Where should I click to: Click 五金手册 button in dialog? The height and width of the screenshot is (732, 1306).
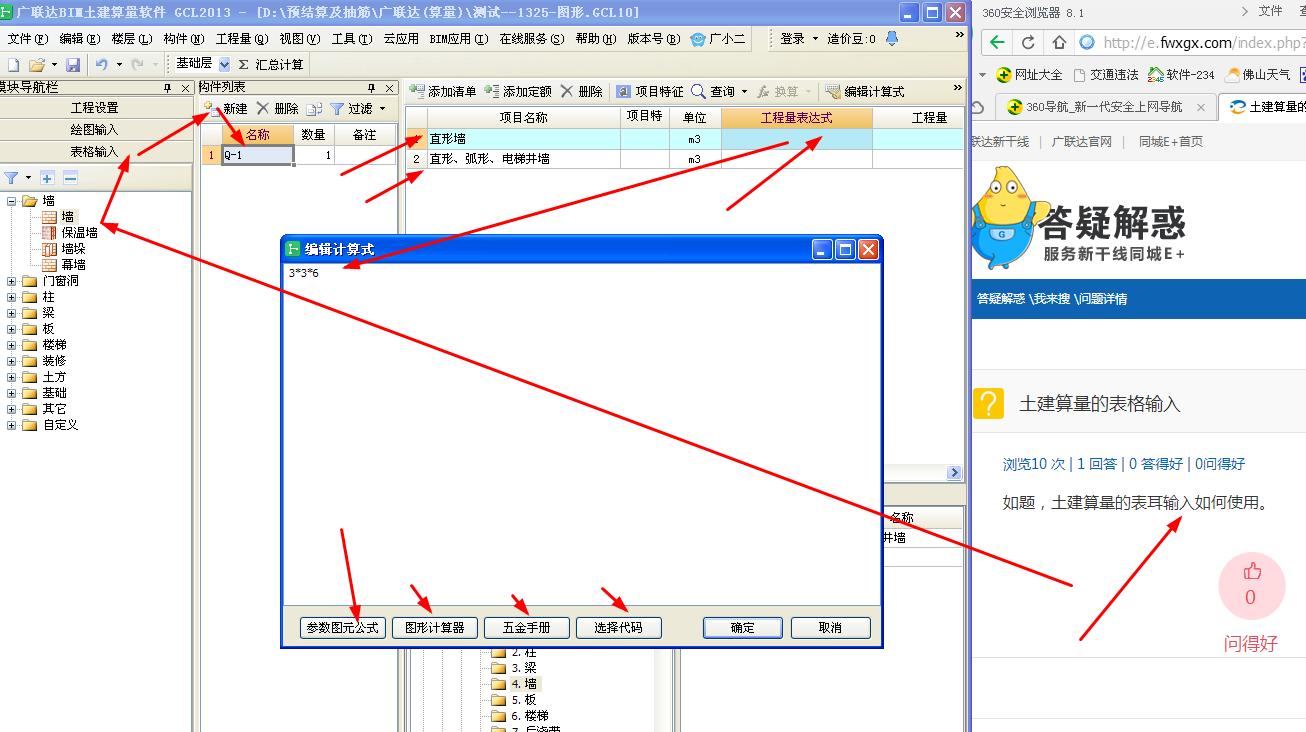coord(526,628)
